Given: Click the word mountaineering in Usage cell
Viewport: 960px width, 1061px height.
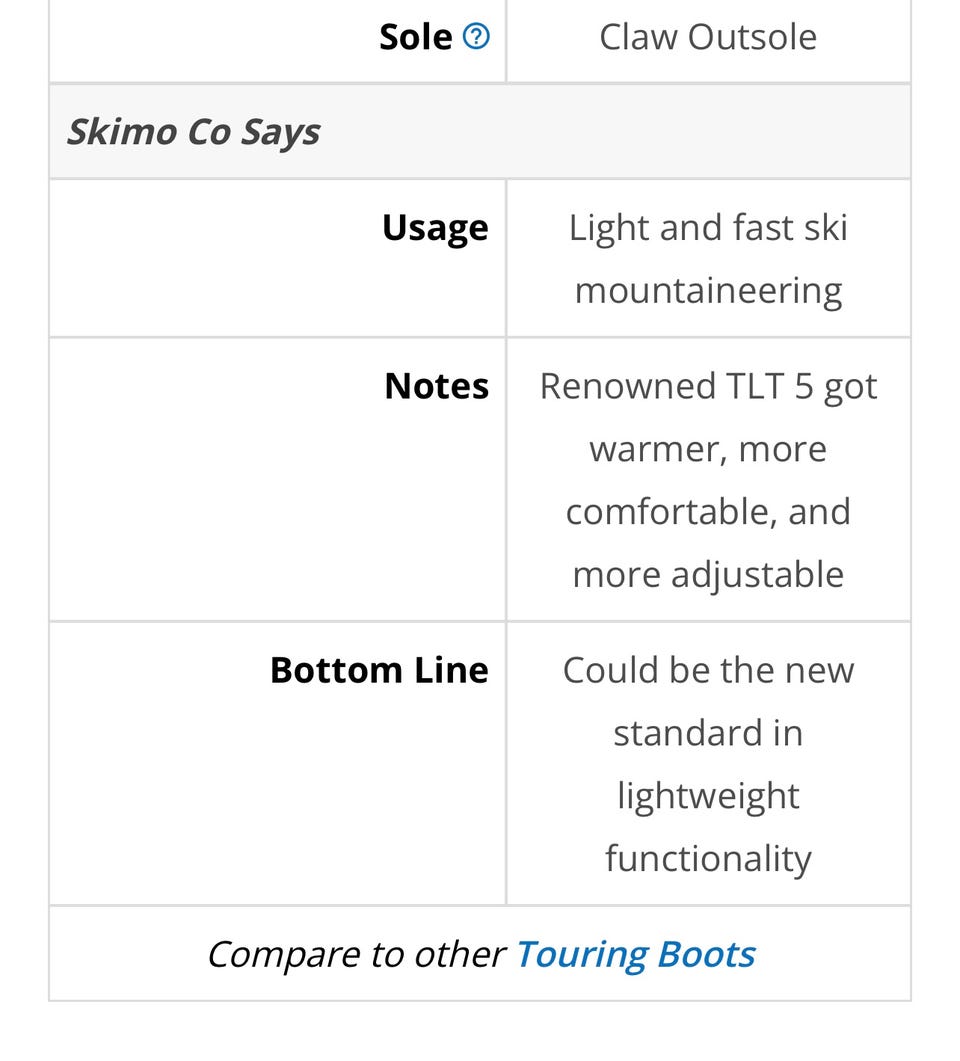Looking at the screenshot, I should (x=708, y=291).
